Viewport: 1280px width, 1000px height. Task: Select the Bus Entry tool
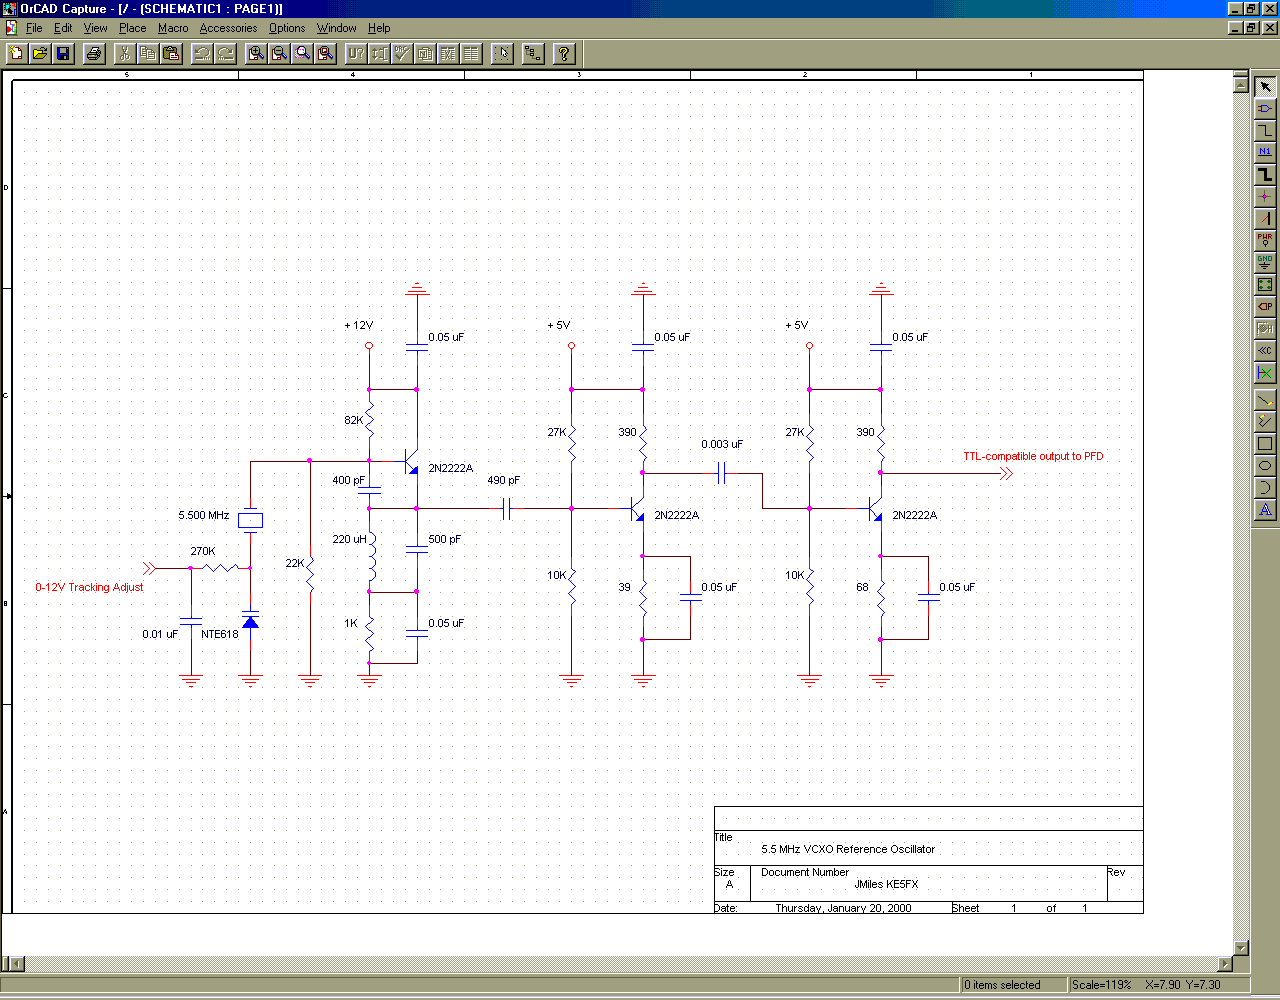(x=1265, y=219)
